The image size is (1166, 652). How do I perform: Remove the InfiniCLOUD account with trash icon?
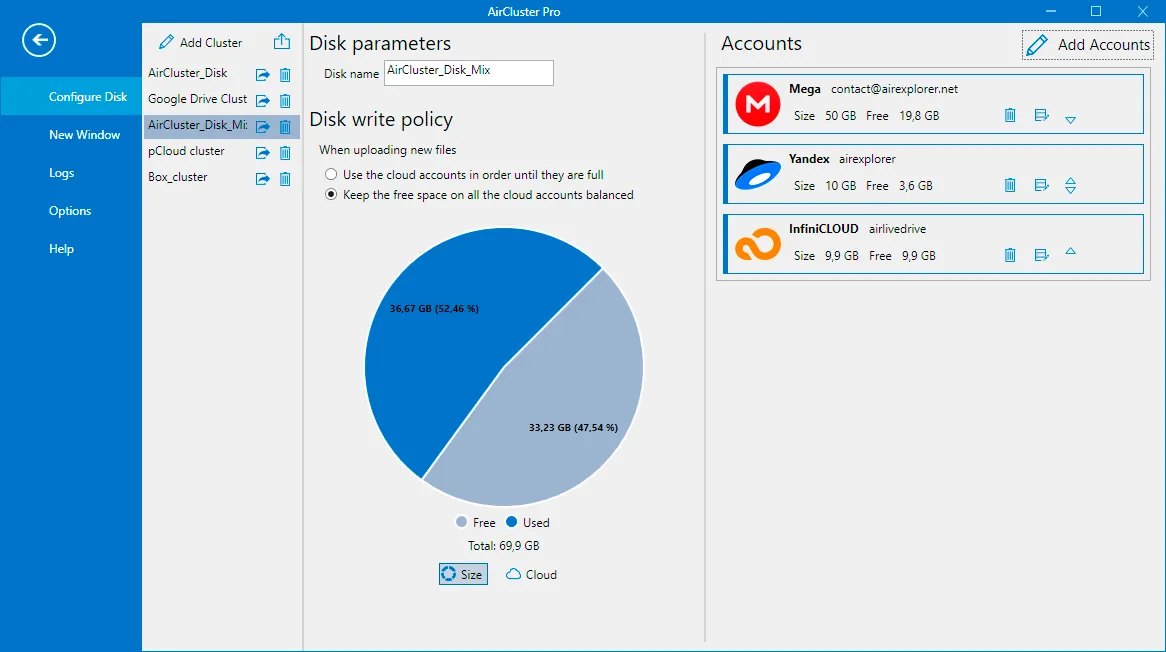click(1010, 255)
